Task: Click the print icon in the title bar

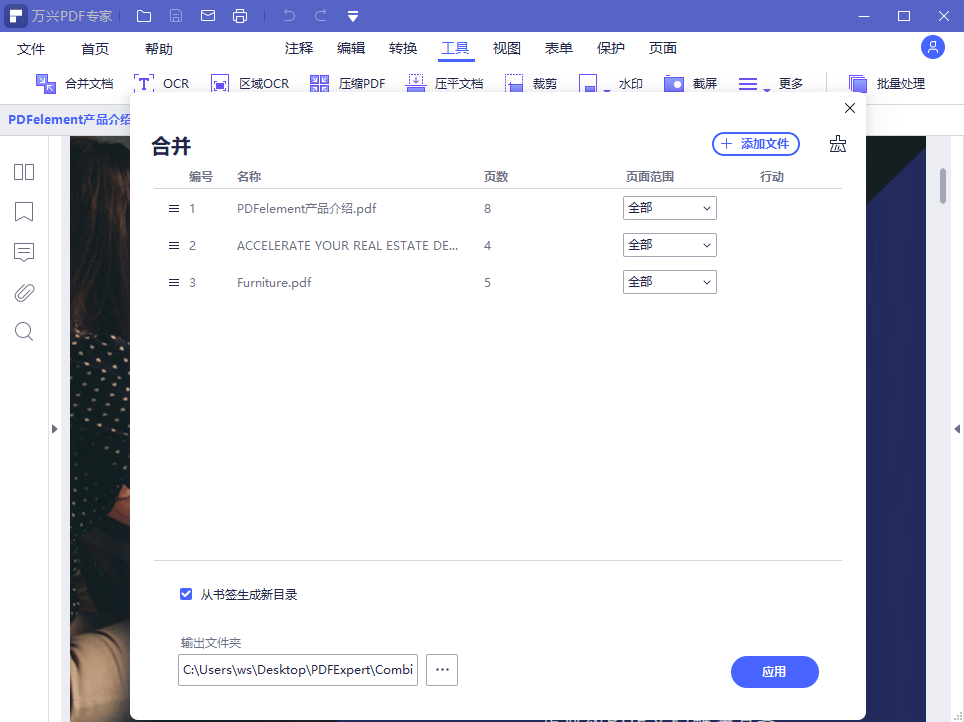Action: pyautogui.click(x=240, y=15)
